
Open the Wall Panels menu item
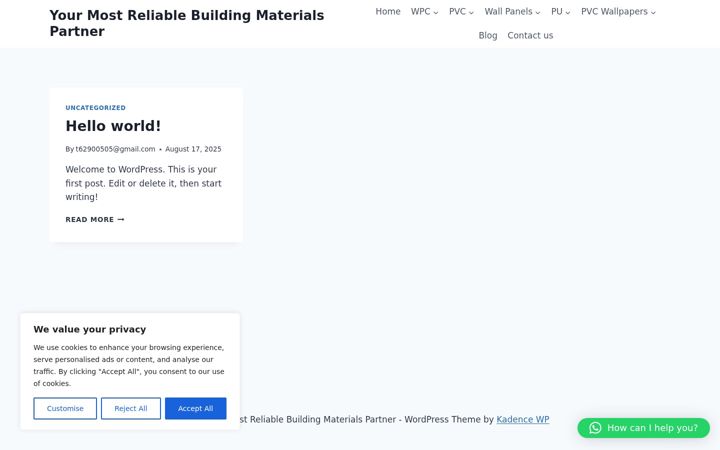pyautogui.click(x=508, y=11)
